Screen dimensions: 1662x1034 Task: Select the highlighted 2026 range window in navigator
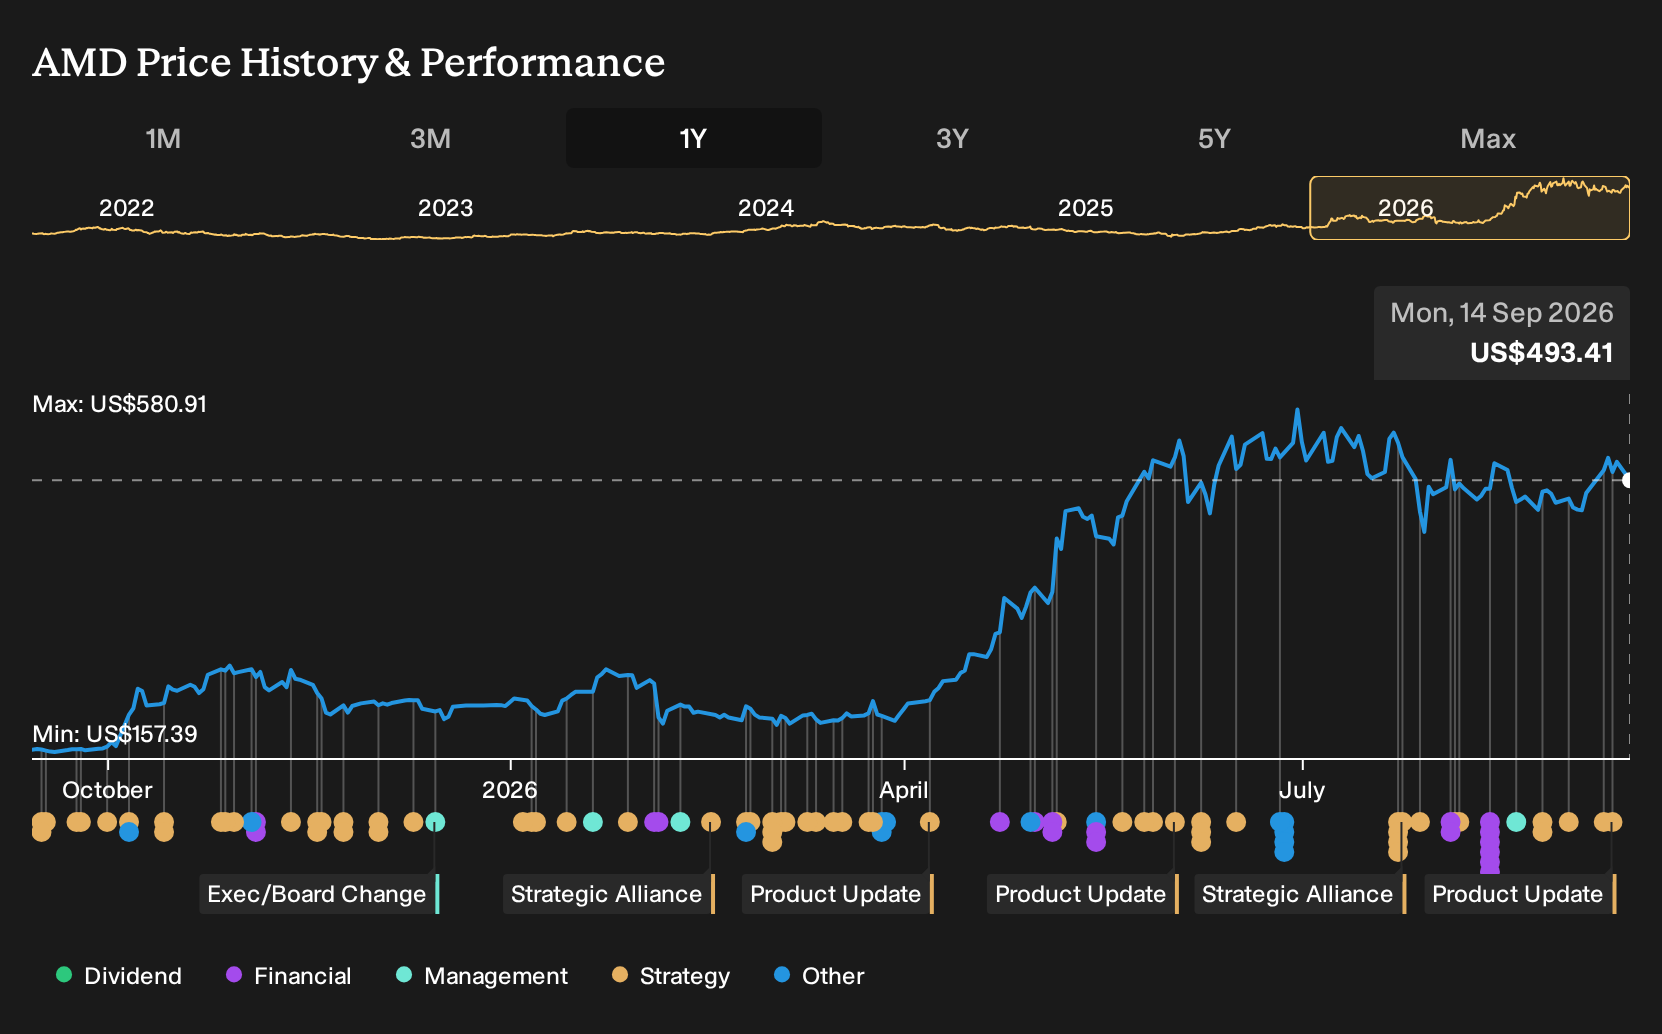point(1470,208)
